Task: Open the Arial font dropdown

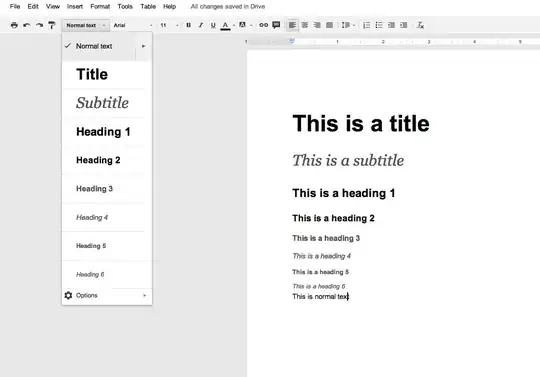Action: 133,25
